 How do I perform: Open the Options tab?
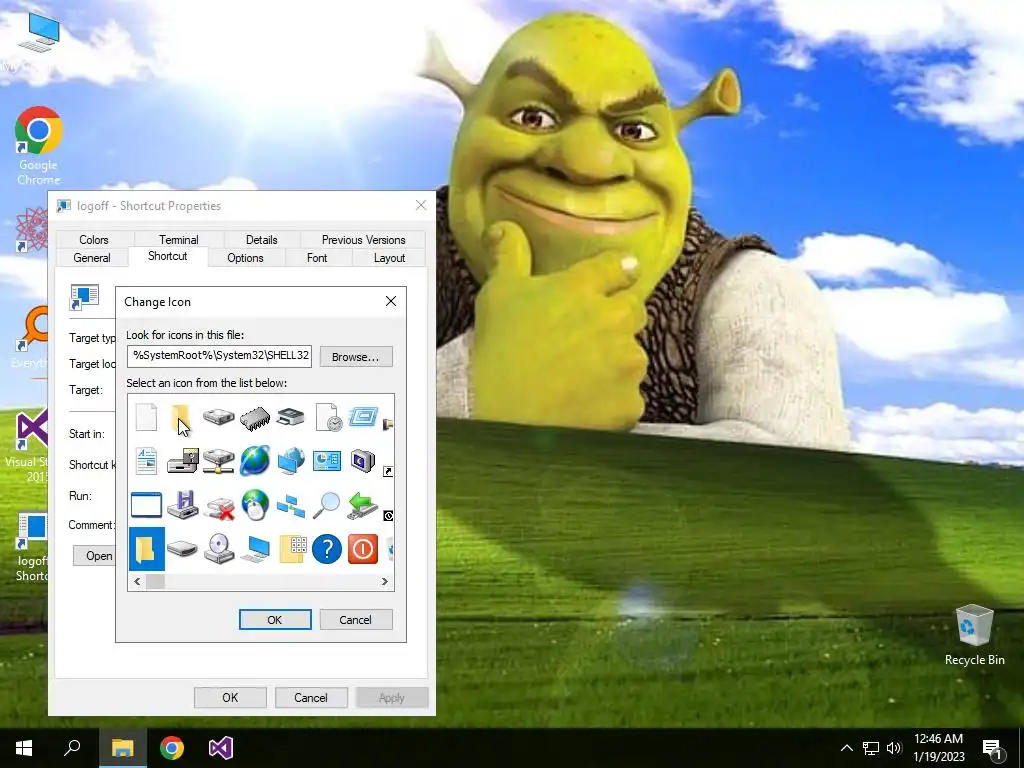(246, 257)
